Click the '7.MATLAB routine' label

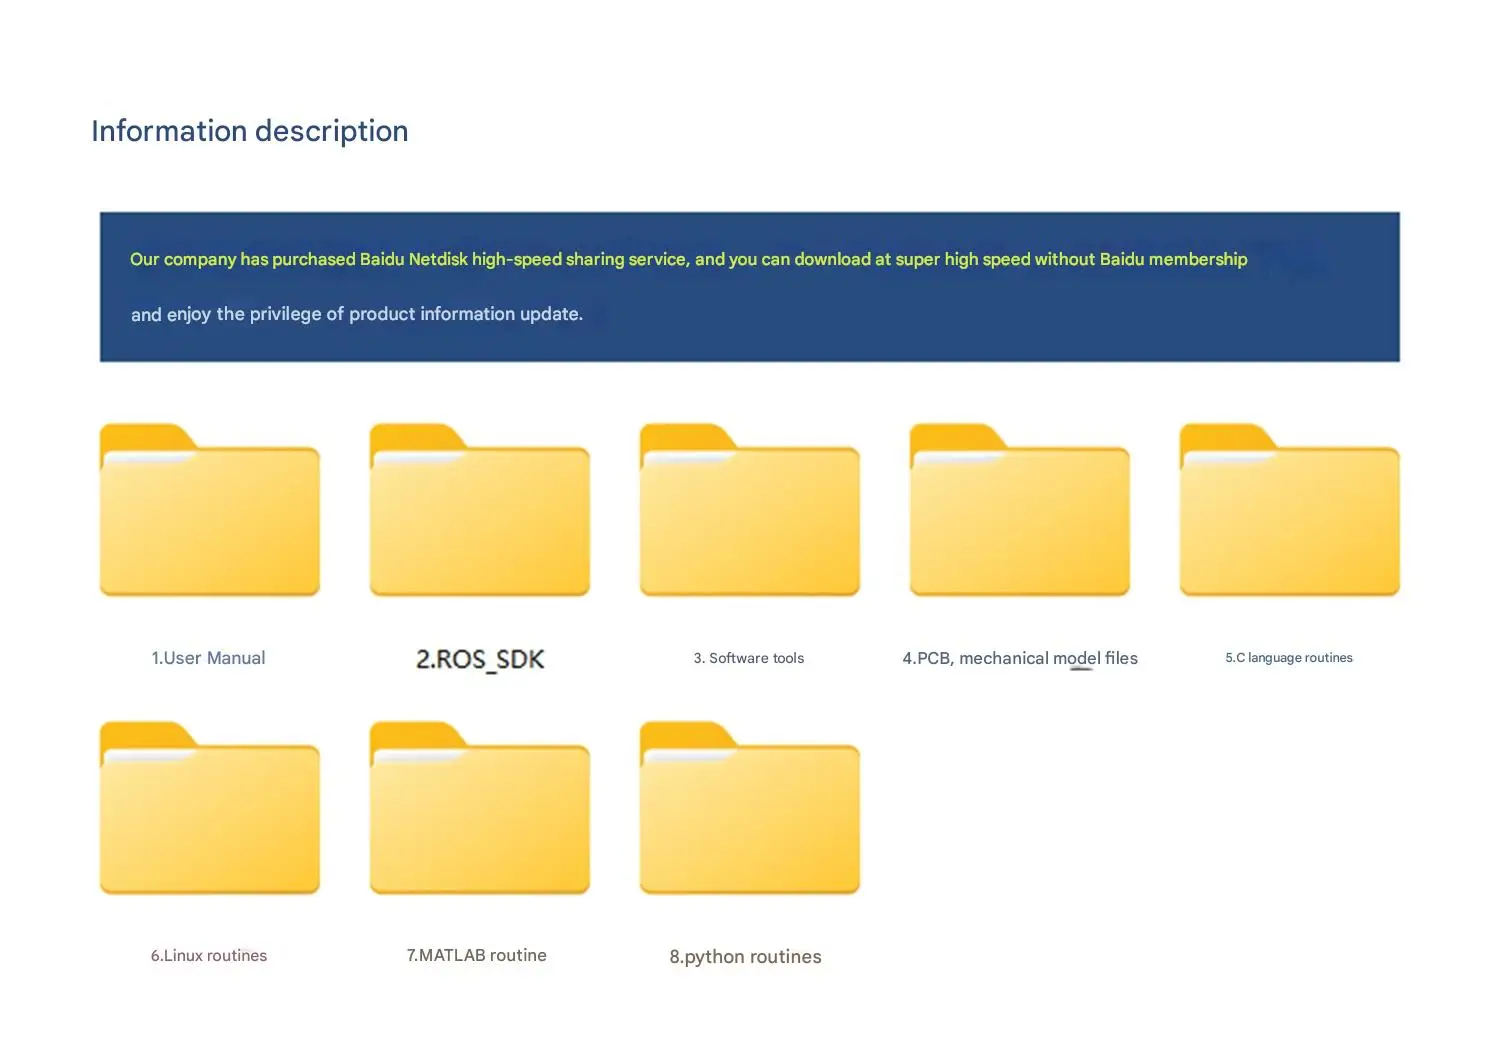point(477,955)
